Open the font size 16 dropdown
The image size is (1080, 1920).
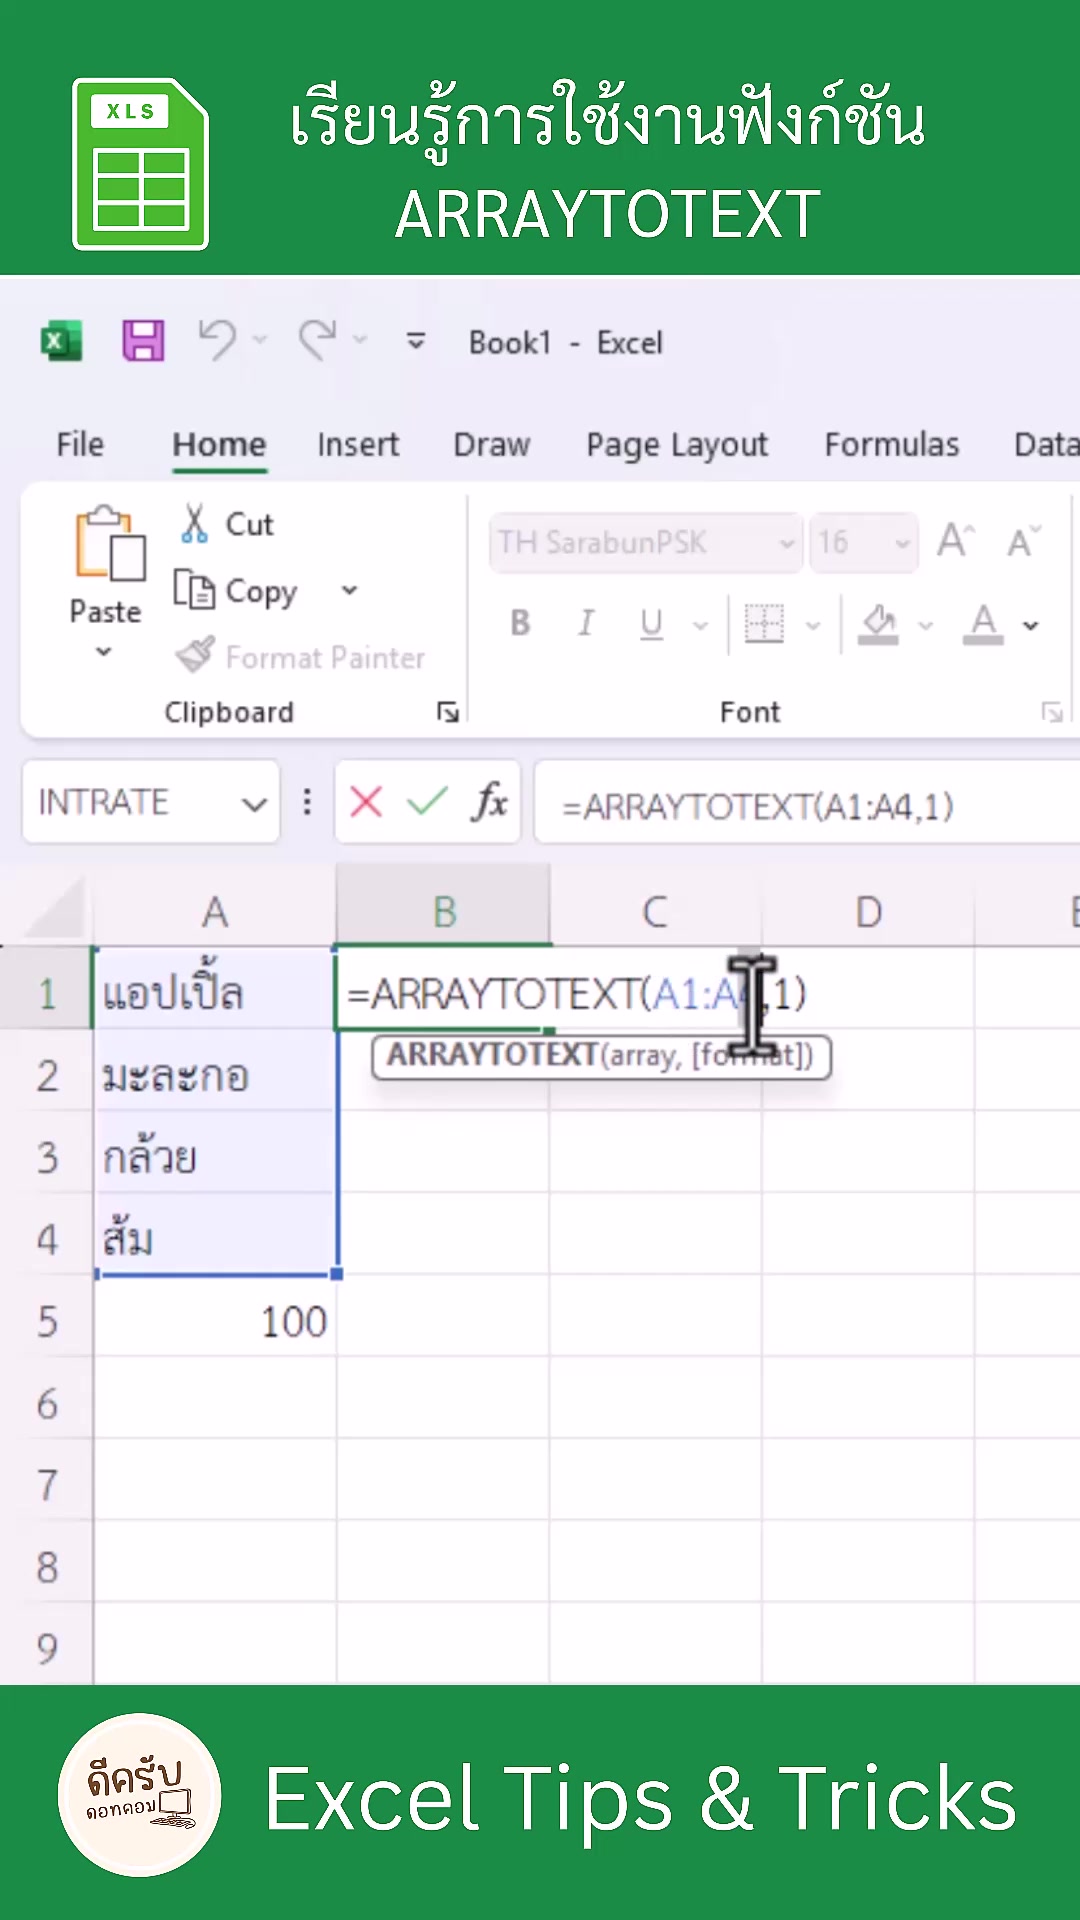(x=902, y=543)
